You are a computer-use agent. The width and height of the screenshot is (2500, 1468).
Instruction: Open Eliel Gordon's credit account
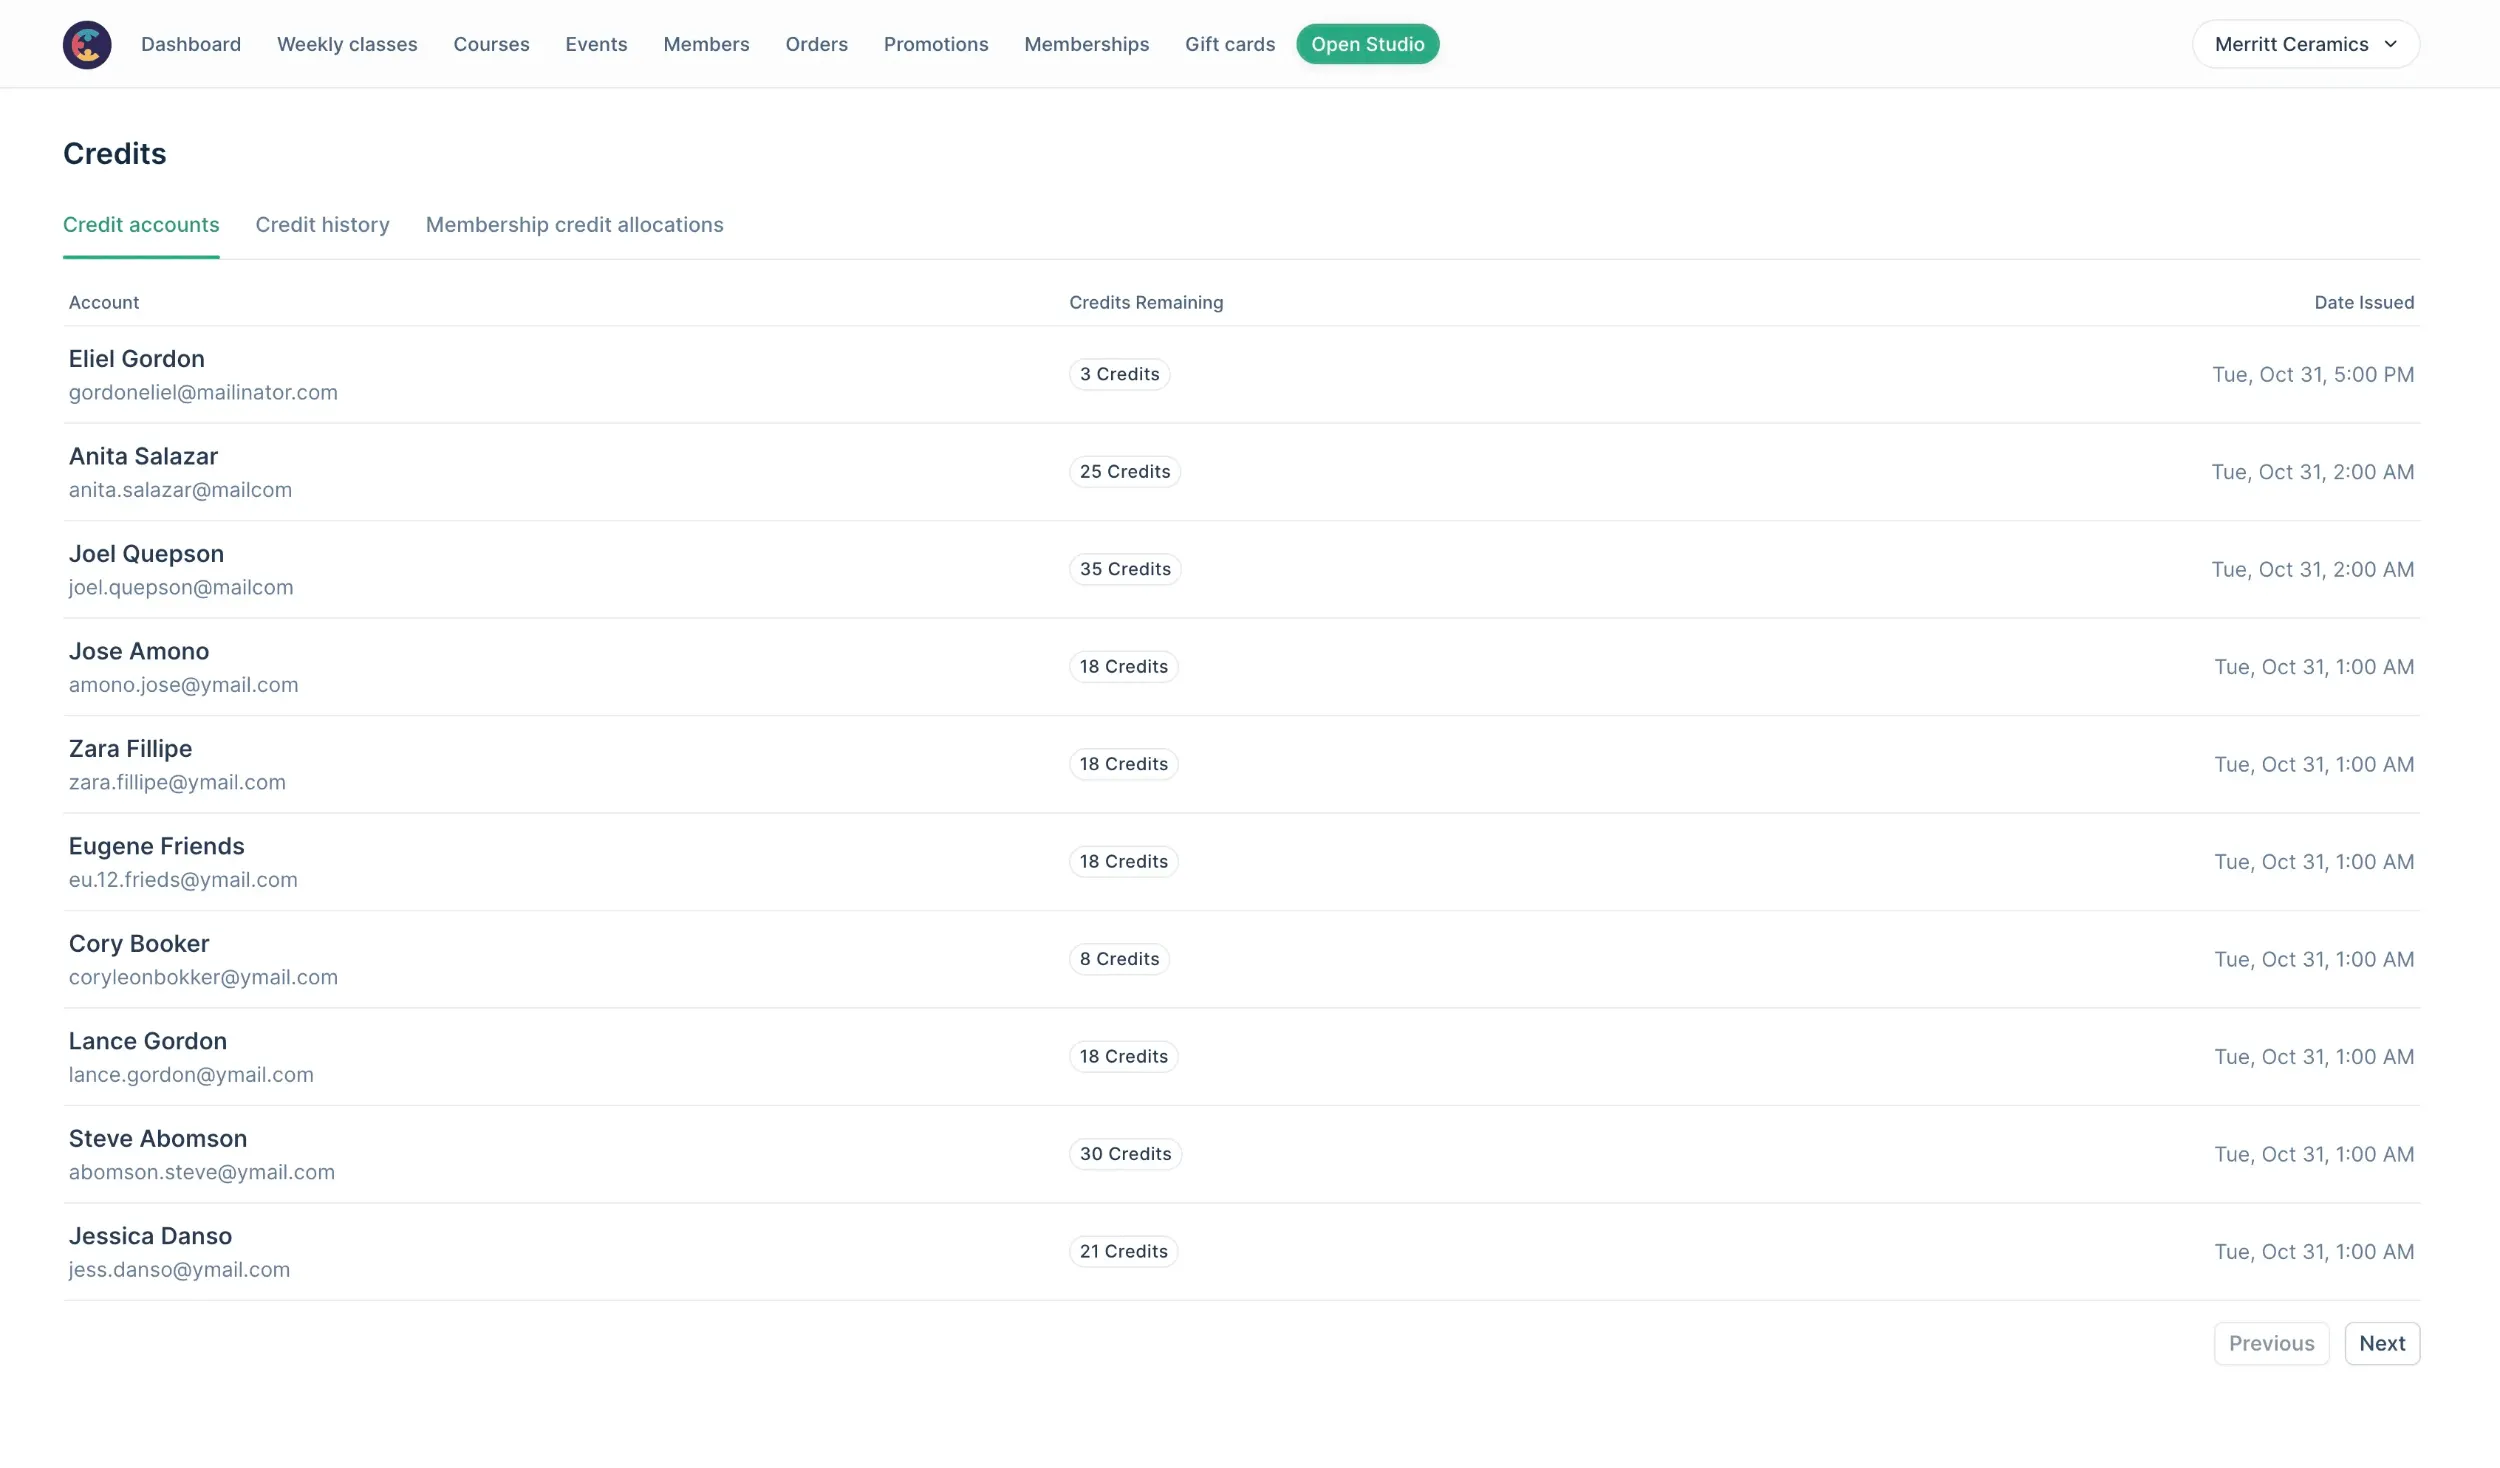click(137, 359)
